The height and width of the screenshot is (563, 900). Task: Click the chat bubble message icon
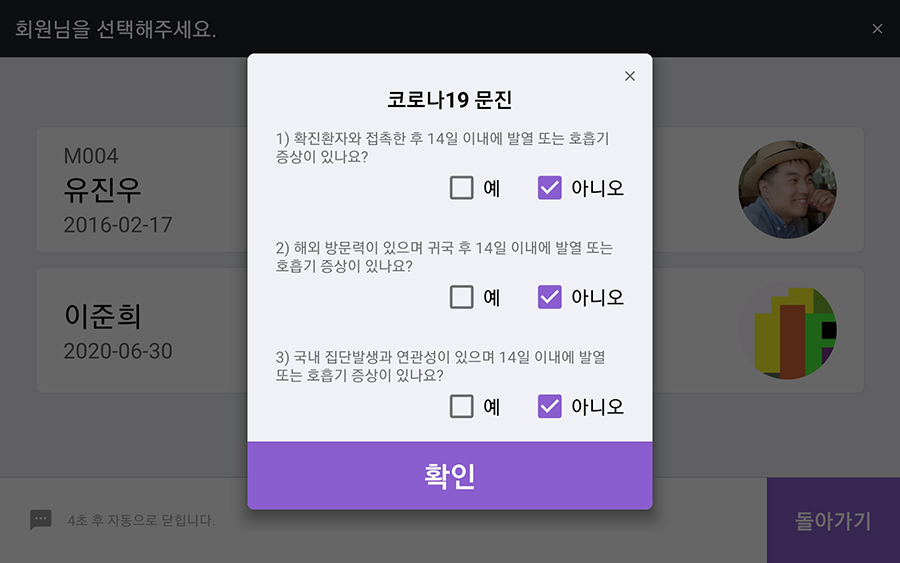pos(41,520)
